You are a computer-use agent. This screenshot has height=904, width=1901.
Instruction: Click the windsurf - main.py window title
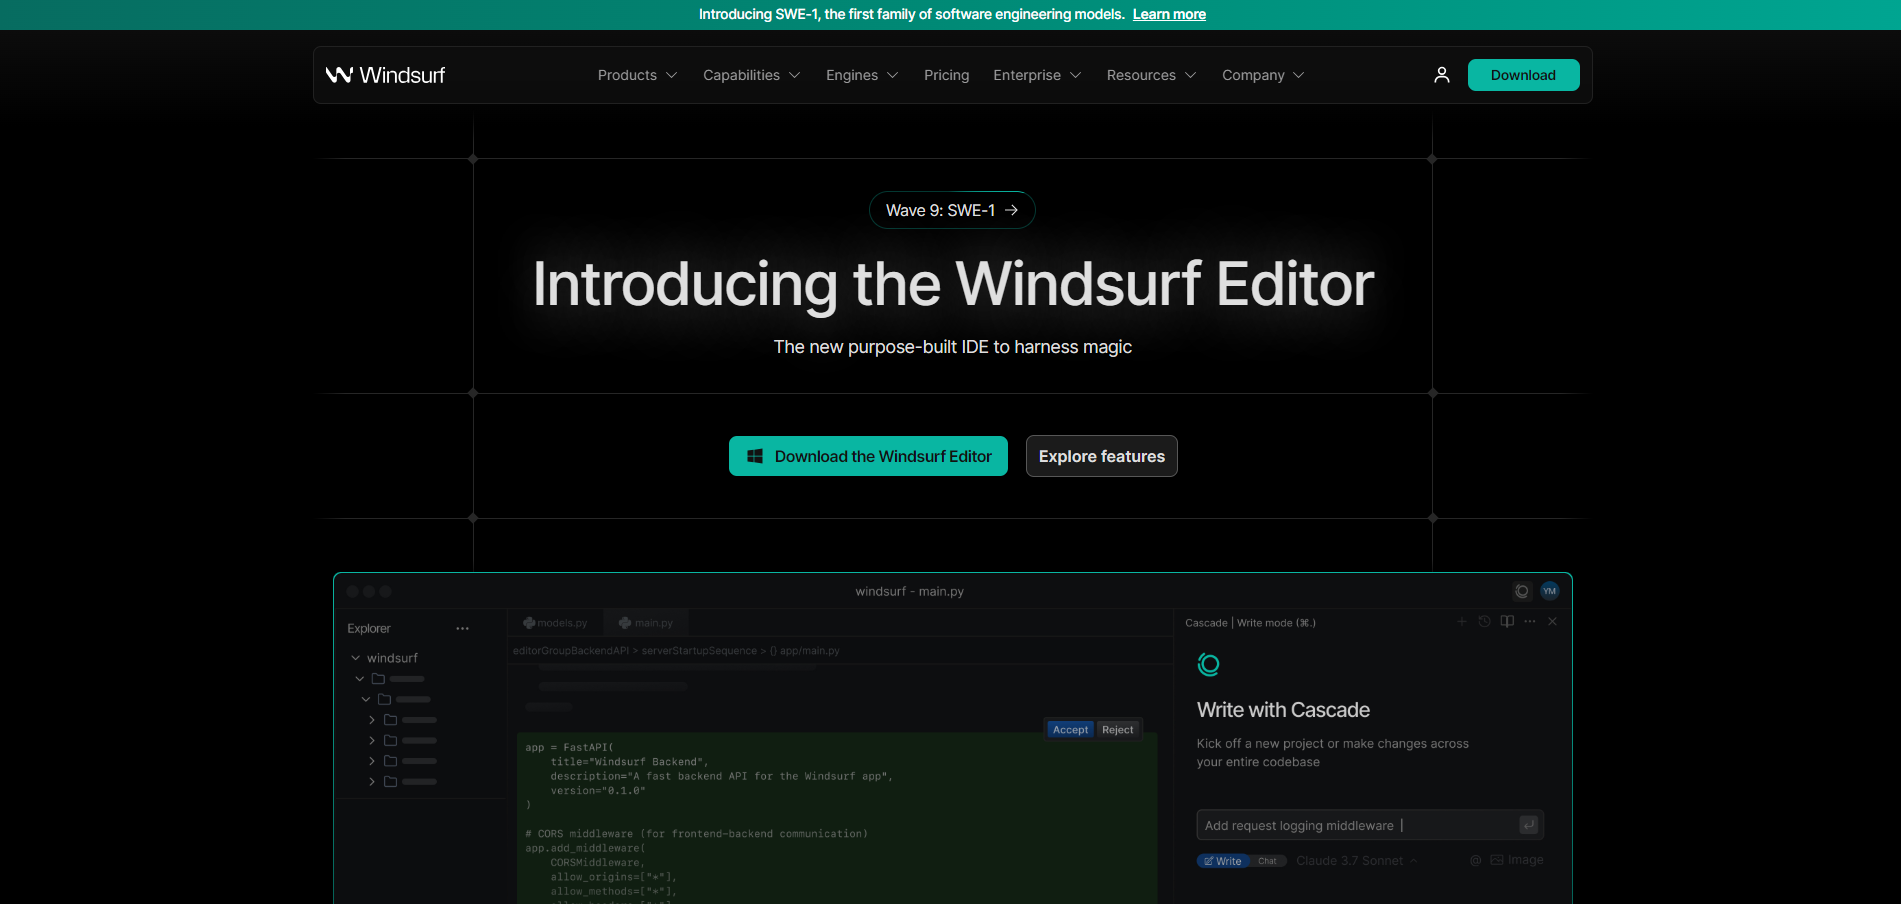click(909, 591)
